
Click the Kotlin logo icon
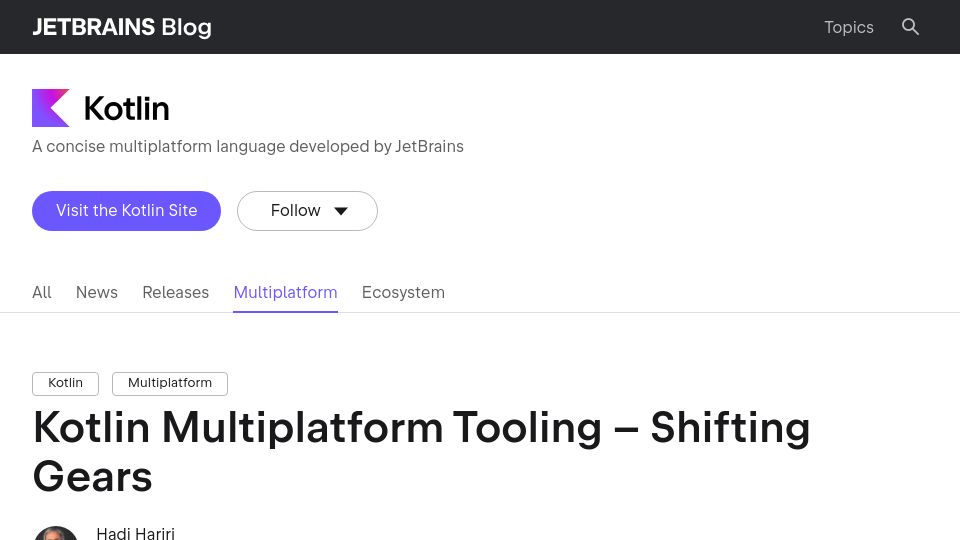(x=51, y=108)
